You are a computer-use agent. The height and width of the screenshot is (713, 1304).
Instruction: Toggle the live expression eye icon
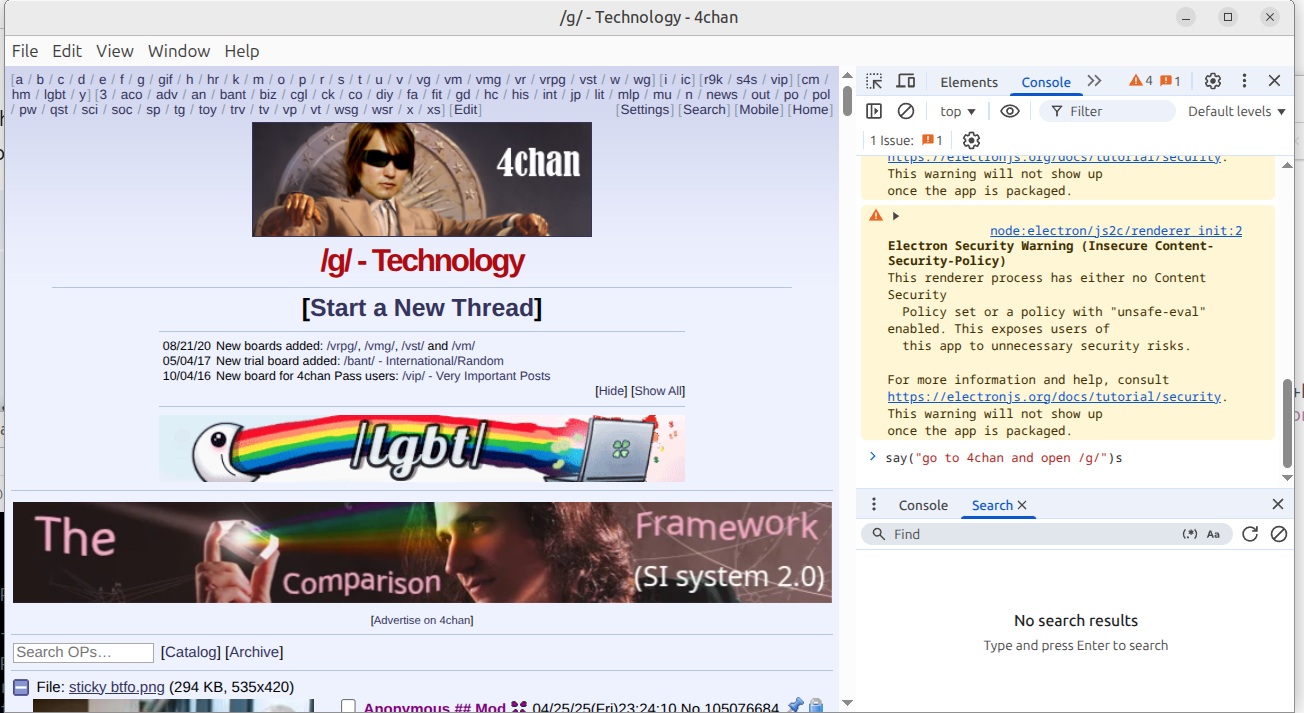pos(1010,111)
